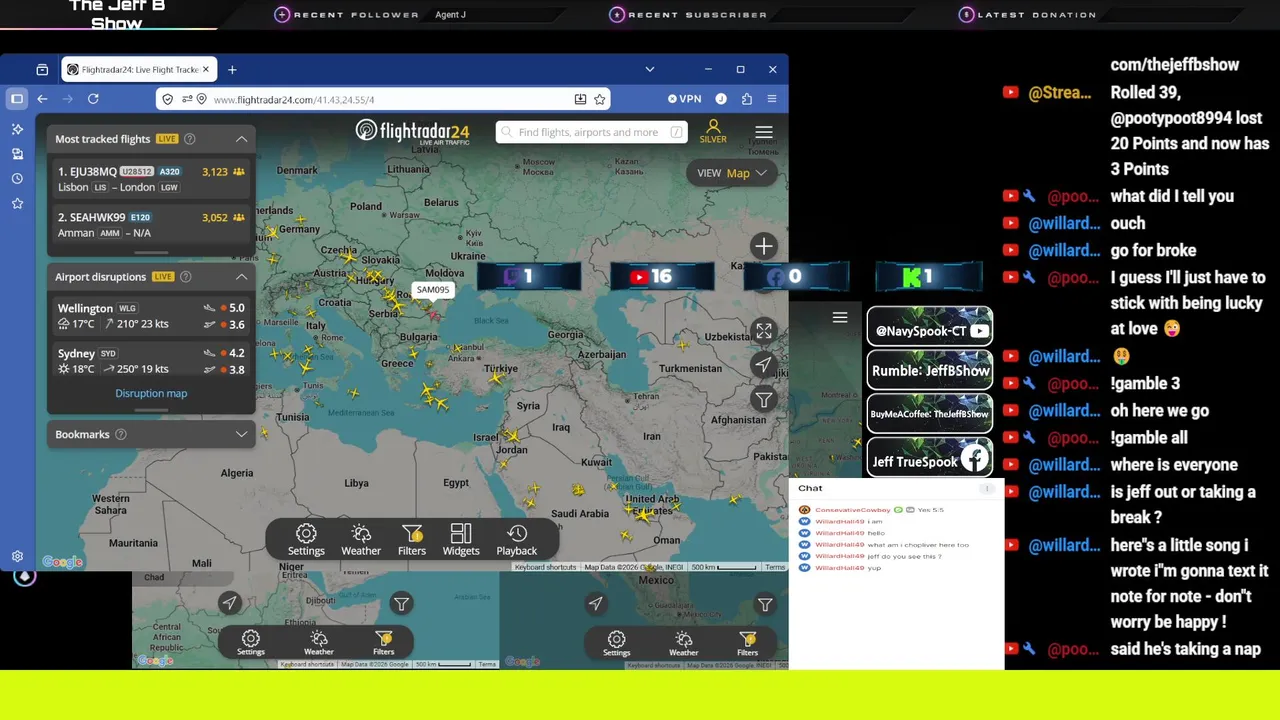Open the browser sidebar settings gear
Screen dimensions: 1280x720
pos(17,556)
